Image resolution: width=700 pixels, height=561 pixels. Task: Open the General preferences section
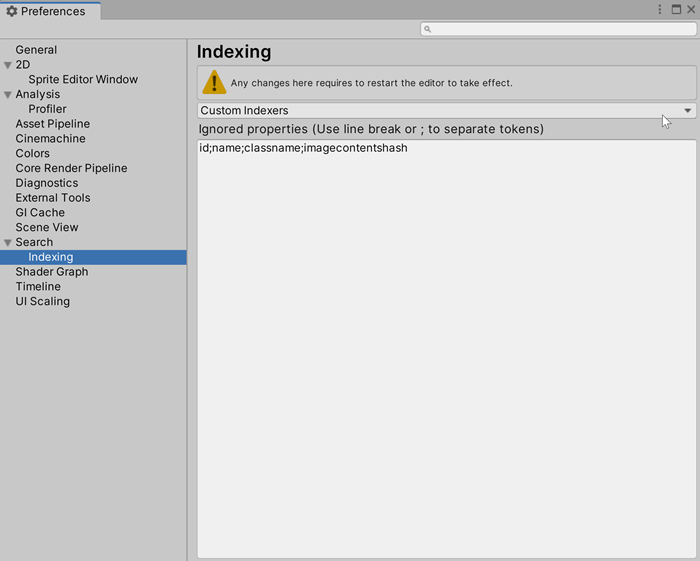coord(36,50)
